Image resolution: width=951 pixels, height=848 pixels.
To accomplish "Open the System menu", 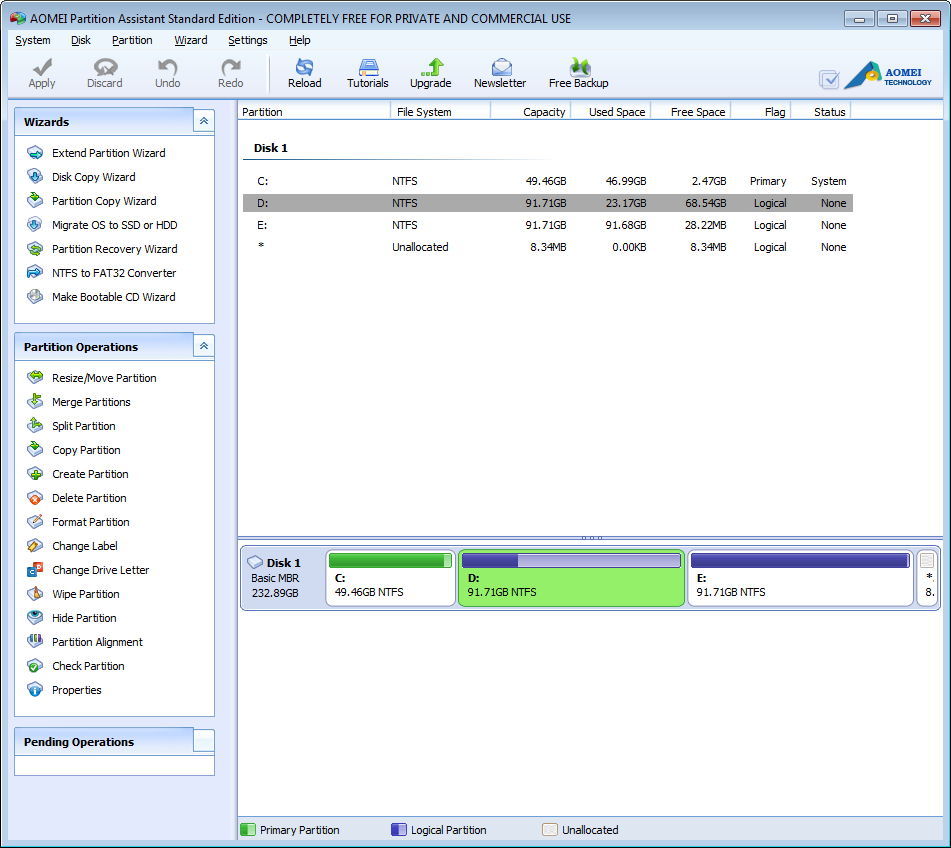I will tap(33, 40).
